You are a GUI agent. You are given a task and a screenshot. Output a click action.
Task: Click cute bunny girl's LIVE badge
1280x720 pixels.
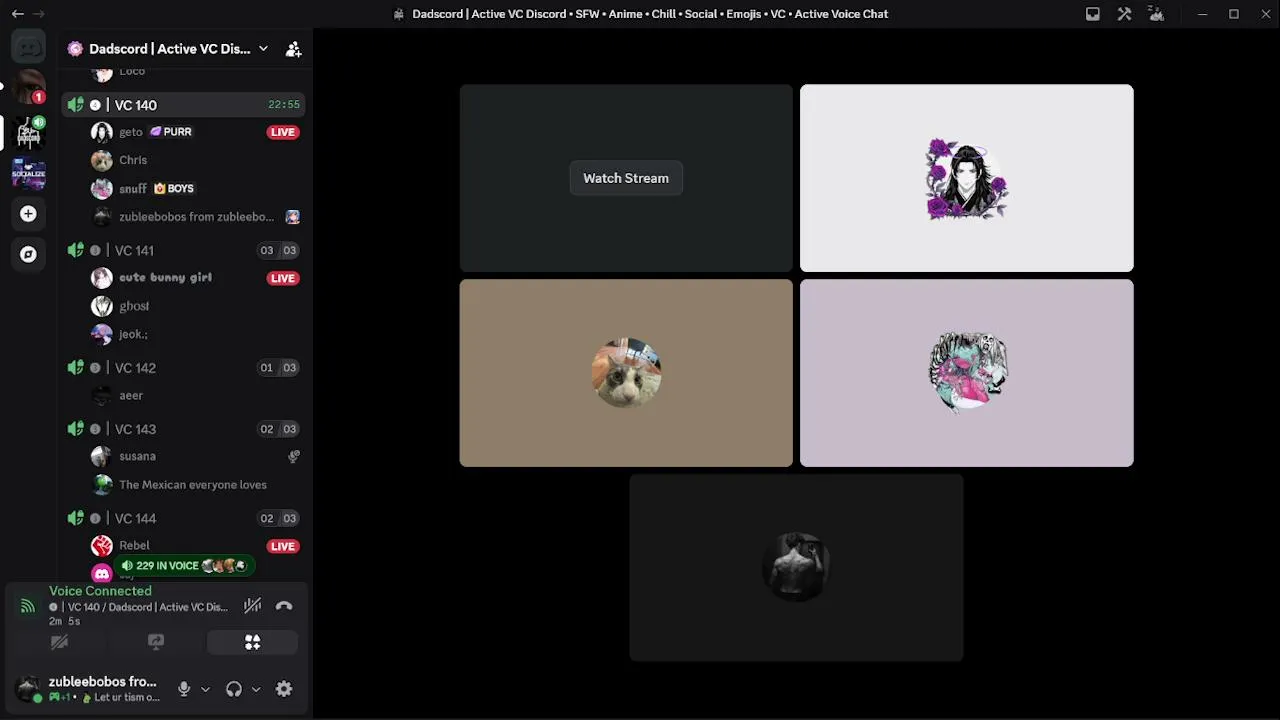click(283, 278)
